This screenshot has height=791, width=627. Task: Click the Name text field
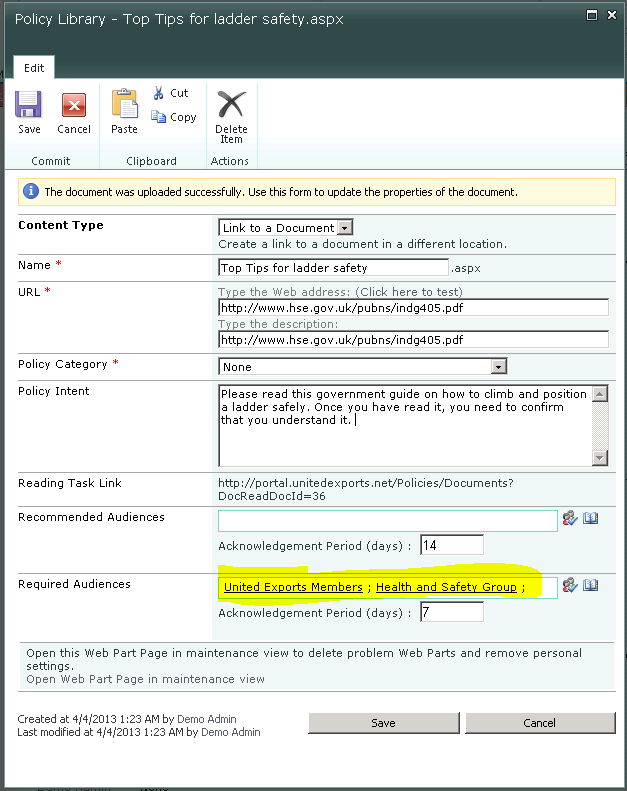[x=333, y=268]
